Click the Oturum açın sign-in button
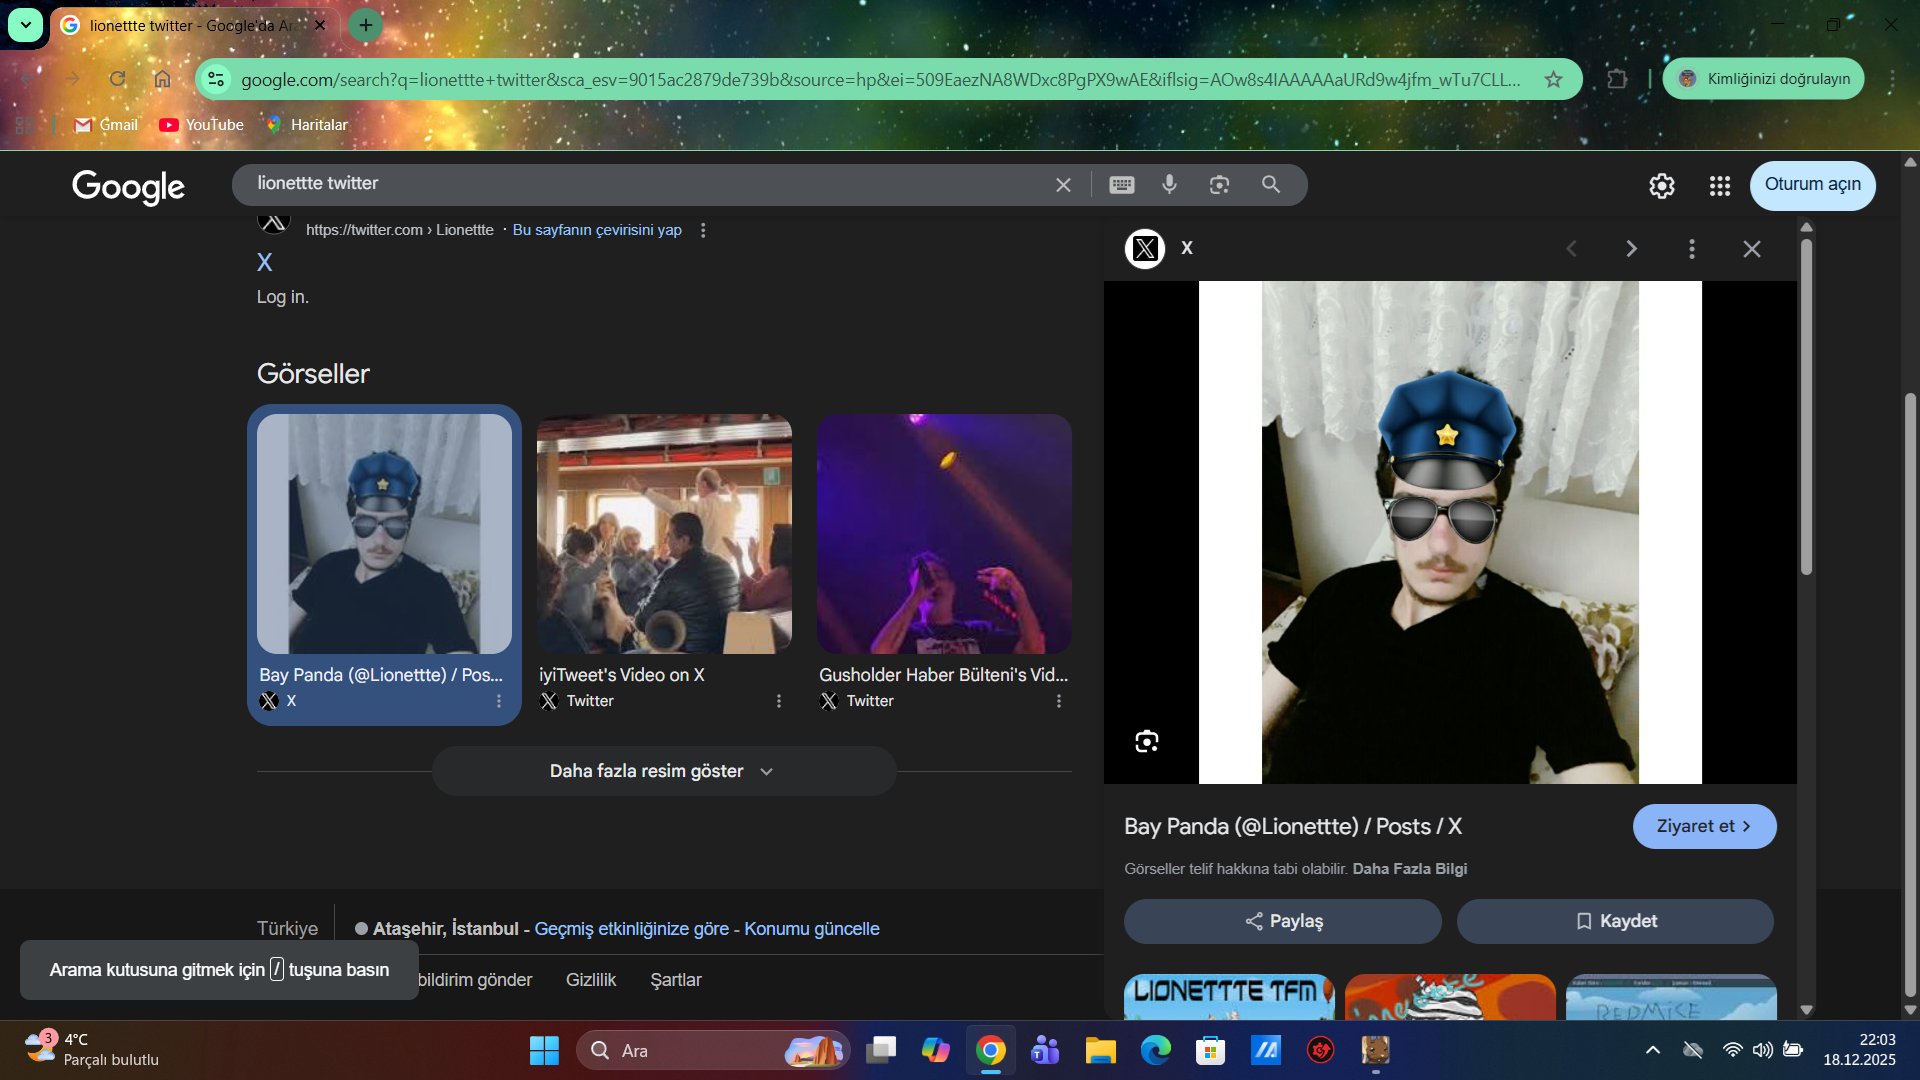Screen dimensions: 1920x1080 [x=1813, y=185]
